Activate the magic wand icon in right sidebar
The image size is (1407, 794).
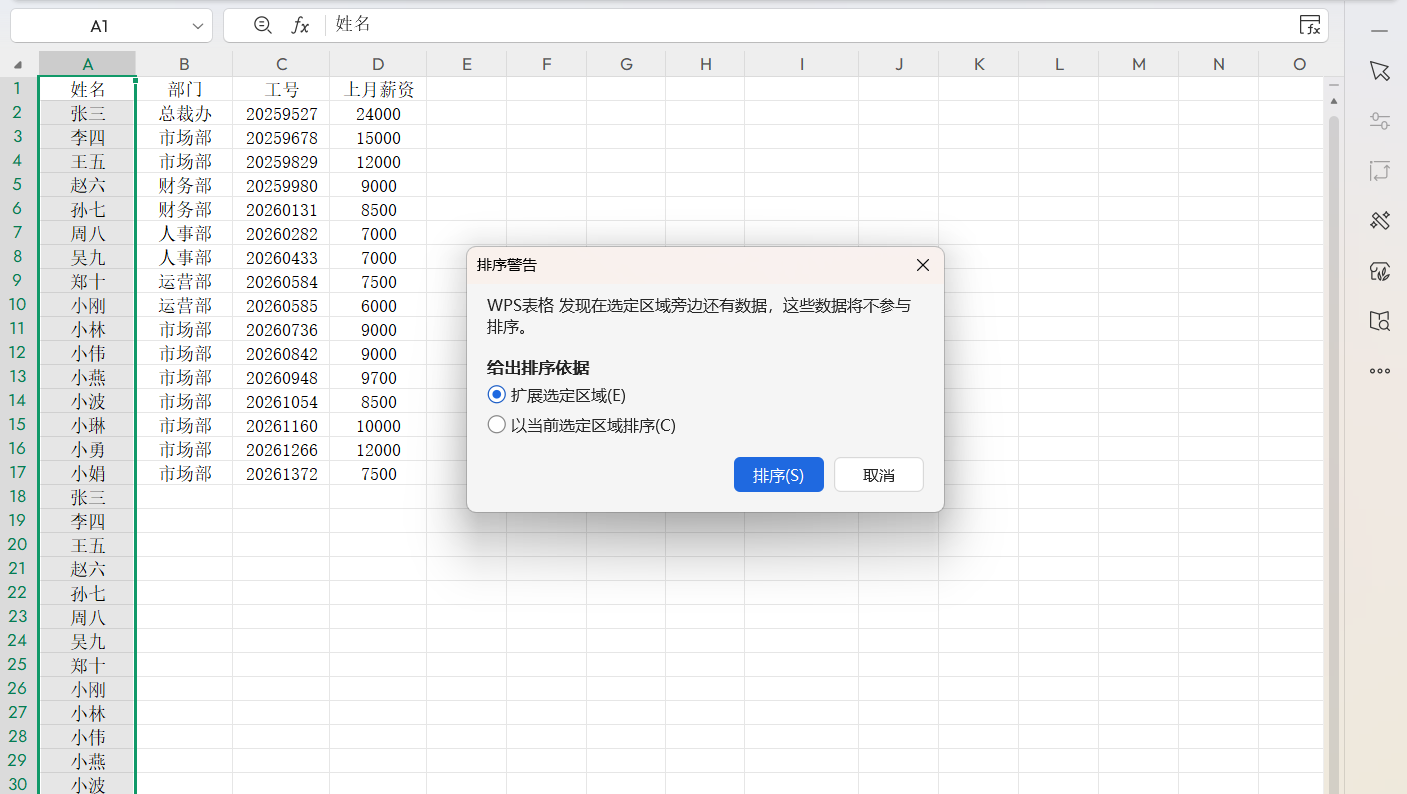[x=1380, y=220]
